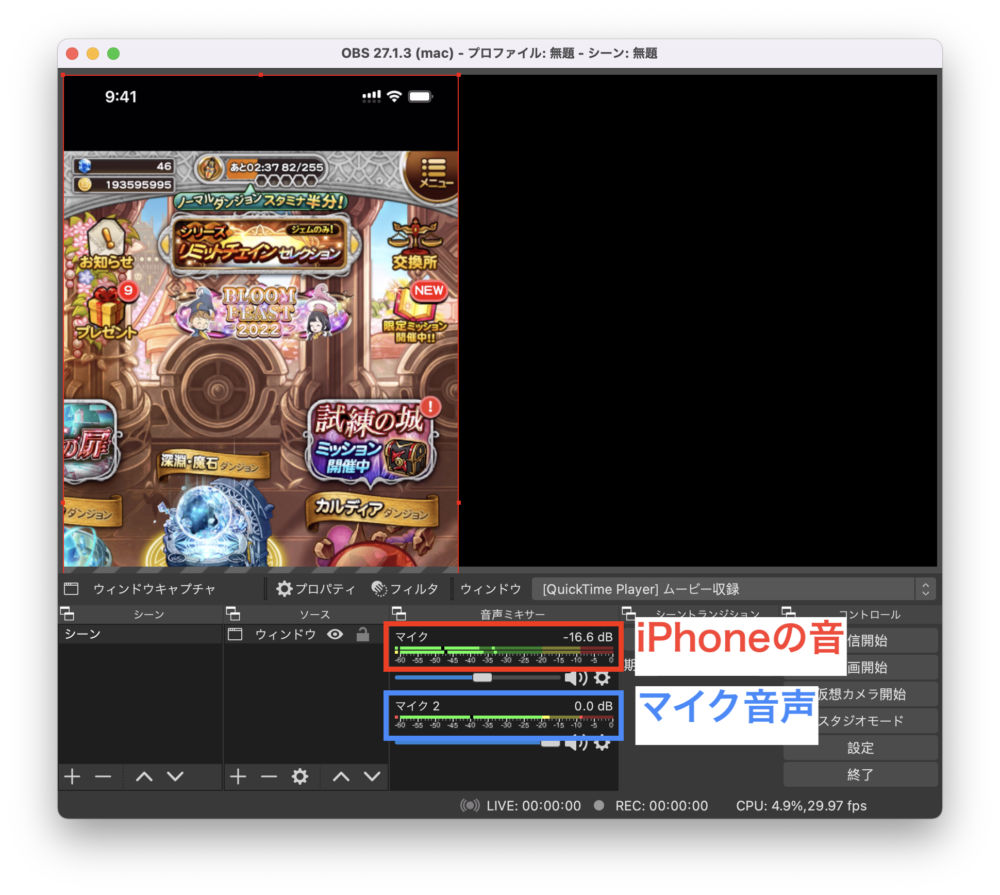Tap the 限定ミッション開催中 NEW icon in the preview
Image resolution: width=1000 pixels, height=895 pixels.
(416, 313)
